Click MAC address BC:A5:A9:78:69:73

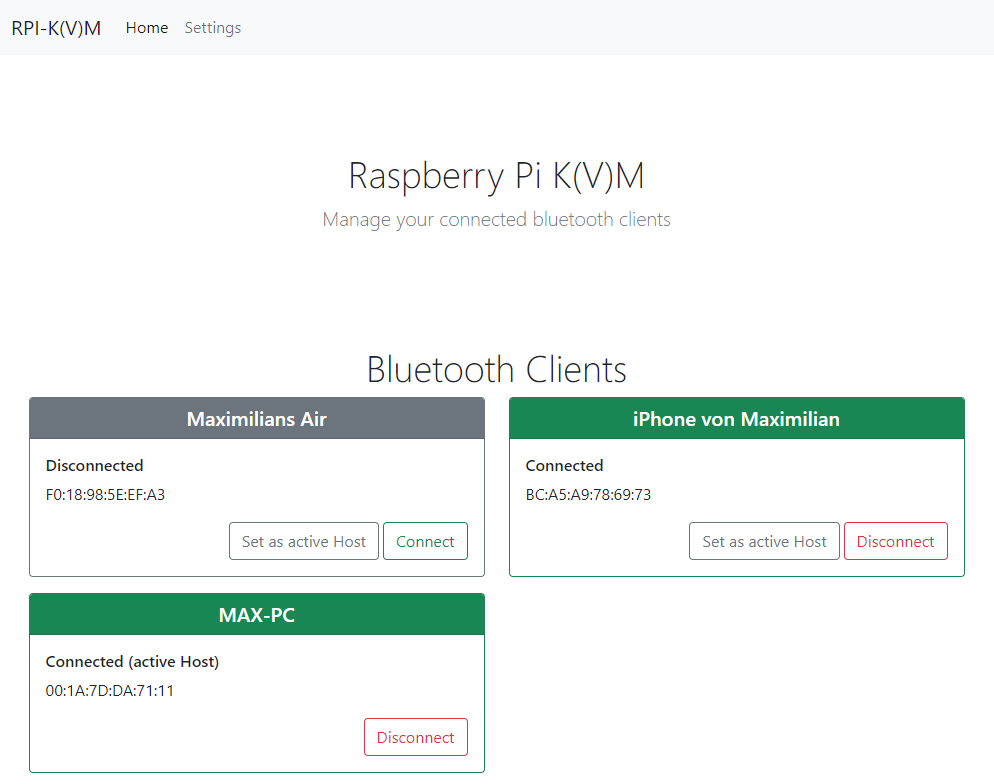(588, 495)
